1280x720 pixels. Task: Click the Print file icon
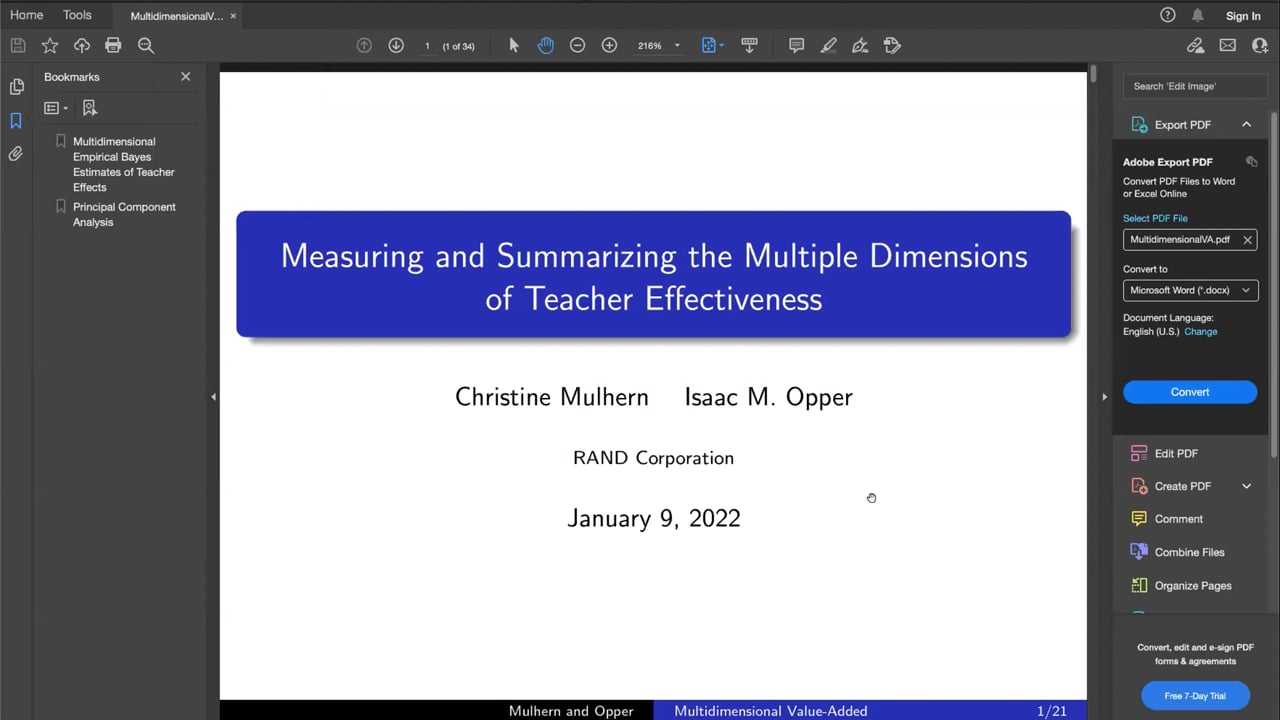(113, 45)
